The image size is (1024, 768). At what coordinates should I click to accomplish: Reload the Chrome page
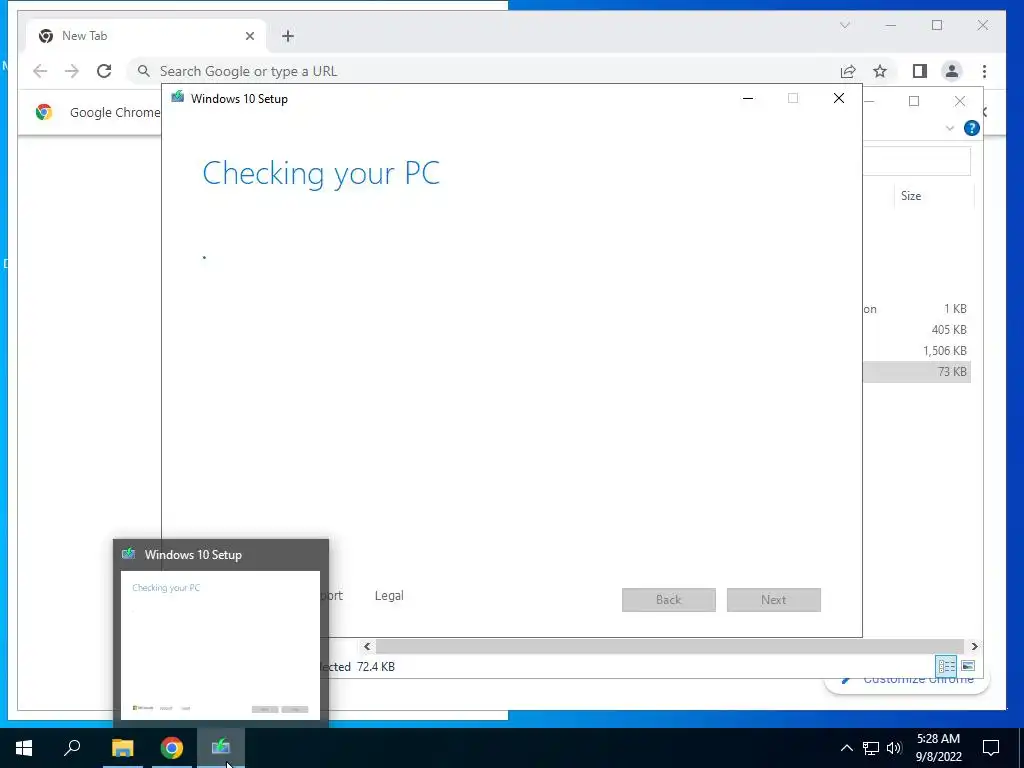(x=104, y=71)
